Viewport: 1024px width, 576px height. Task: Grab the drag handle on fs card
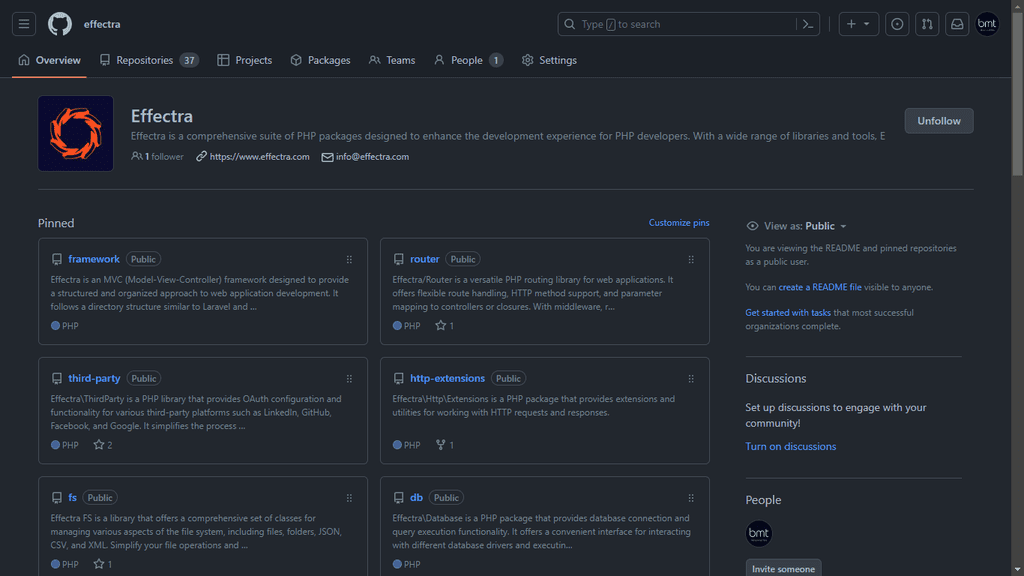click(349, 498)
